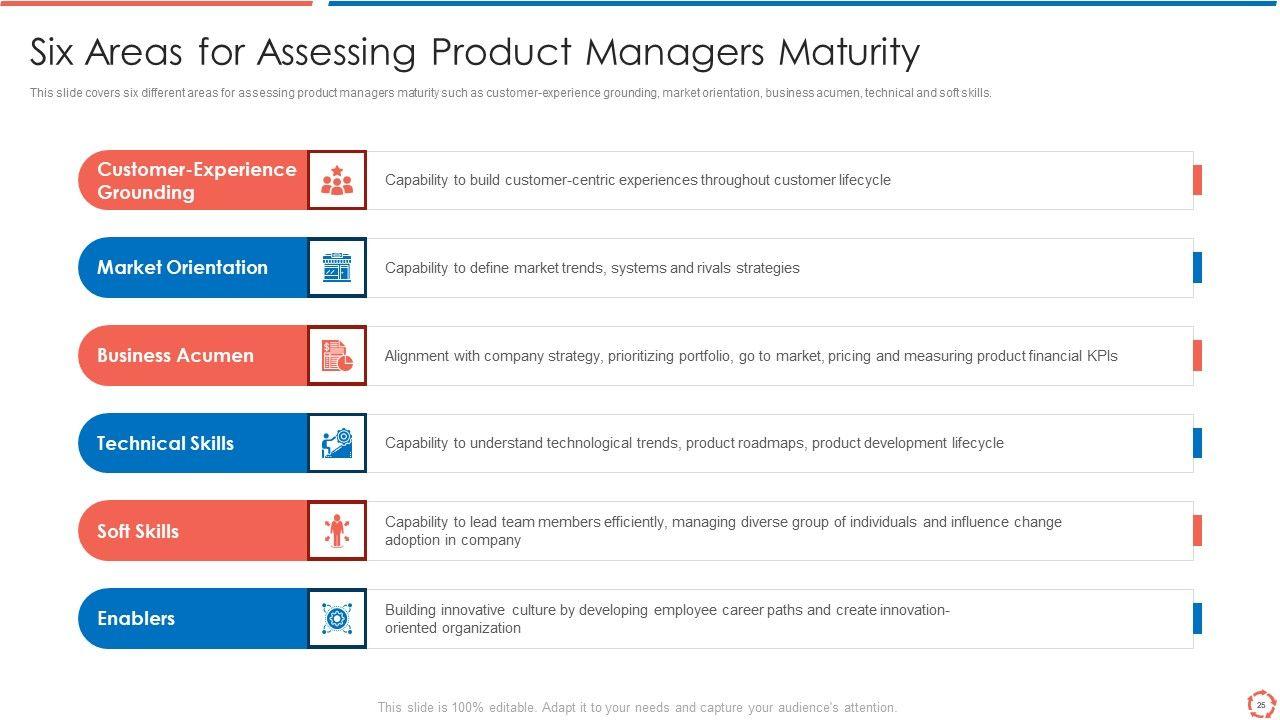Click the technical skills gear icon
The width and height of the screenshot is (1280, 720).
click(337, 443)
